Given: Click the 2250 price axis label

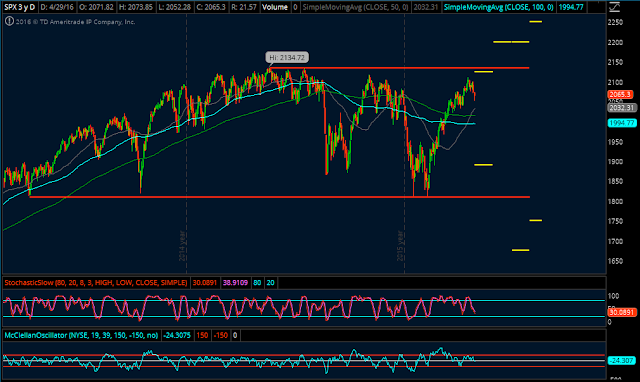Looking at the screenshot, I should click(615, 22).
